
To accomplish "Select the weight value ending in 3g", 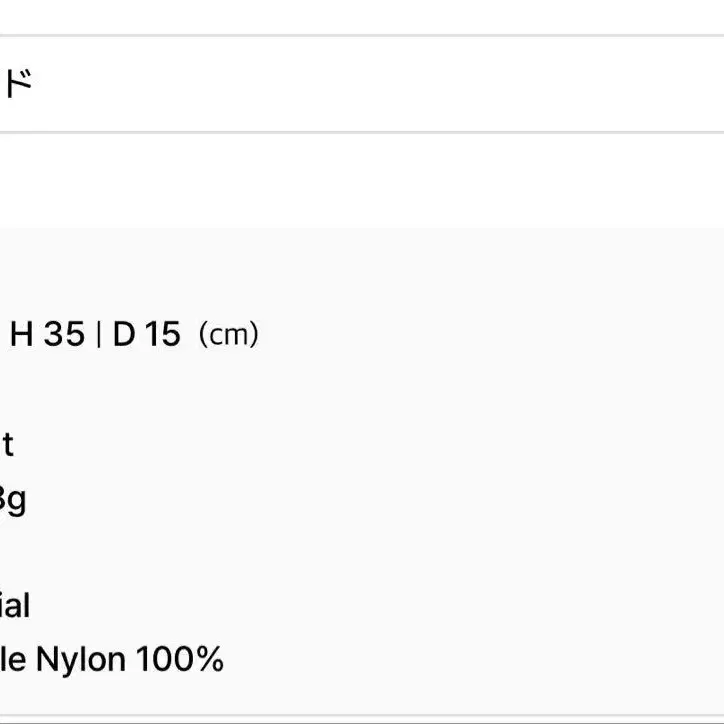I will (x=12, y=499).
